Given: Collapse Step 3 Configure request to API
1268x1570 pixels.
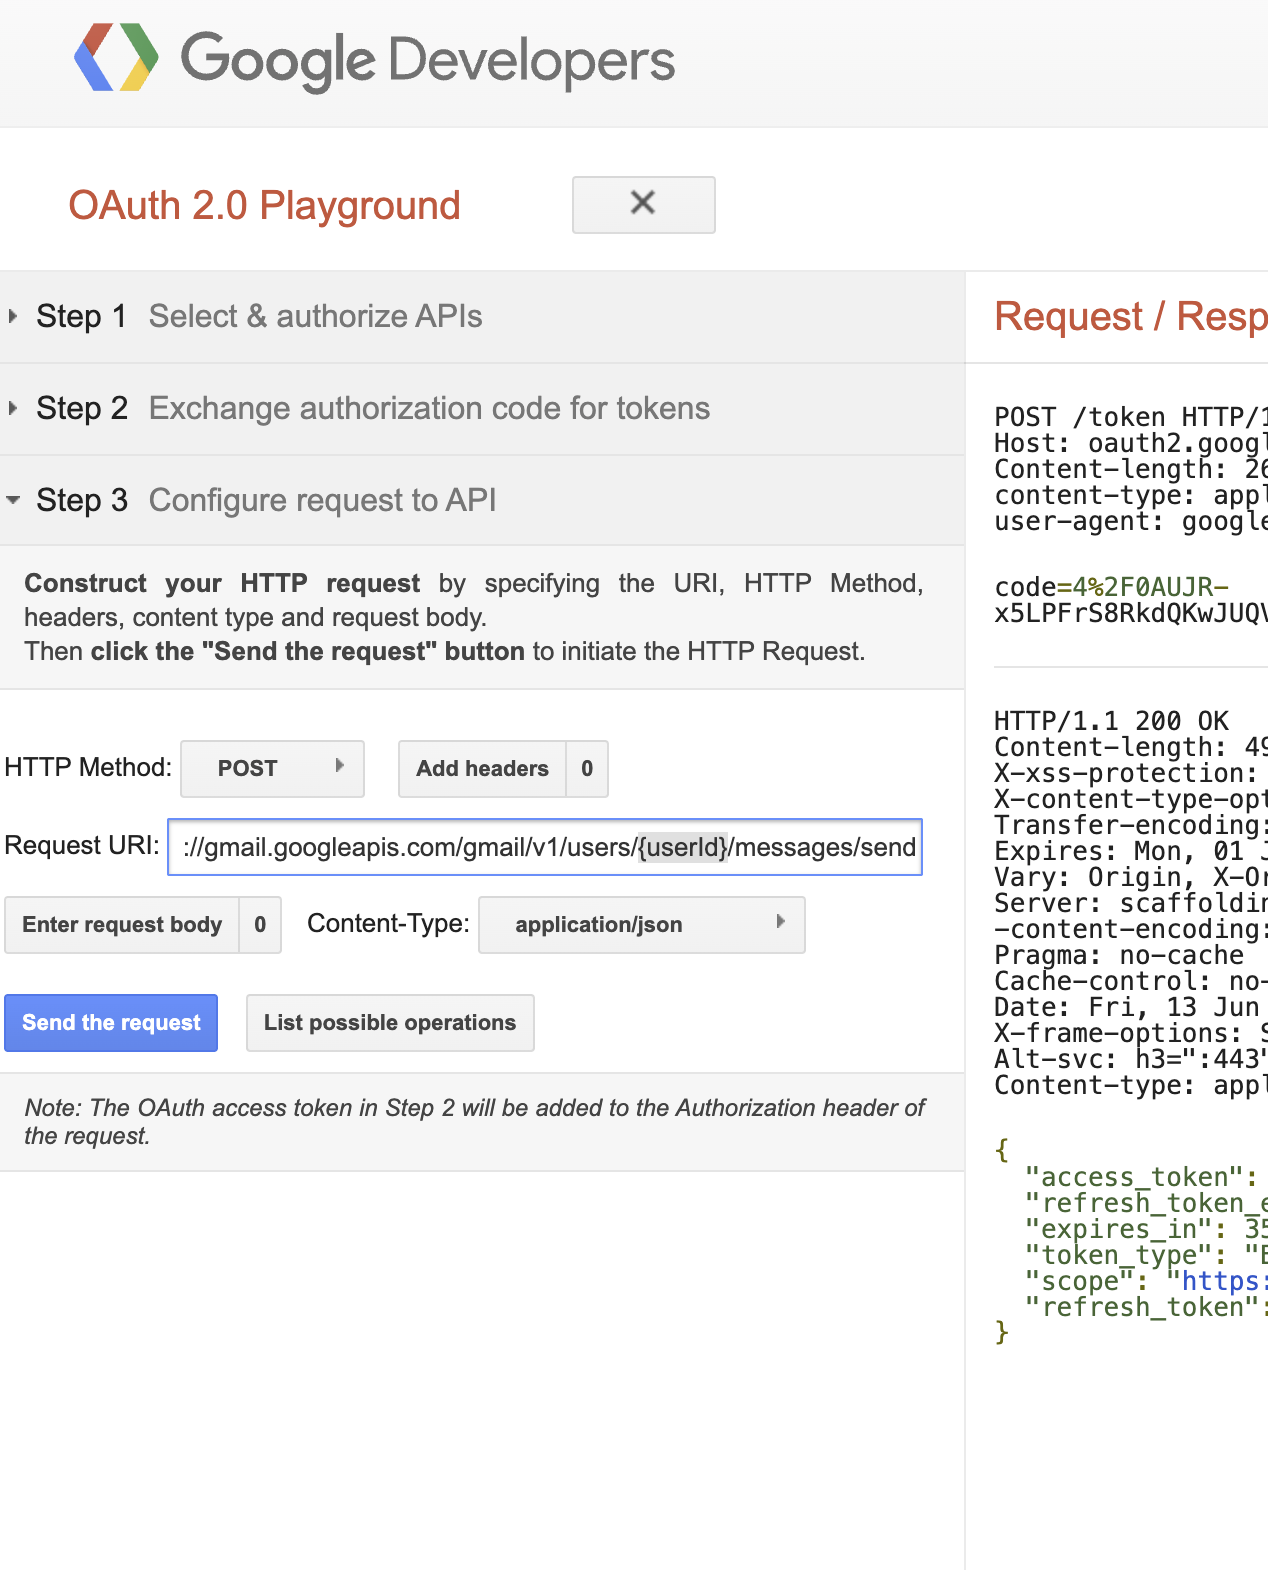Looking at the screenshot, I should click(482, 500).
